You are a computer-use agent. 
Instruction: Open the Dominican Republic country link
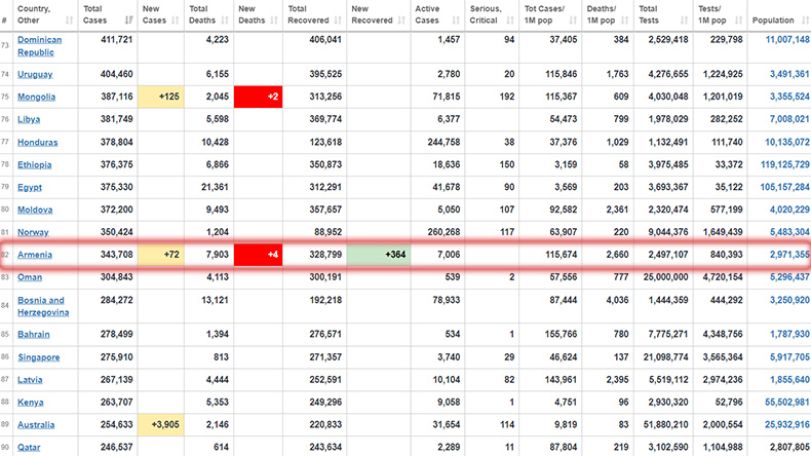[x=39, y=46]
